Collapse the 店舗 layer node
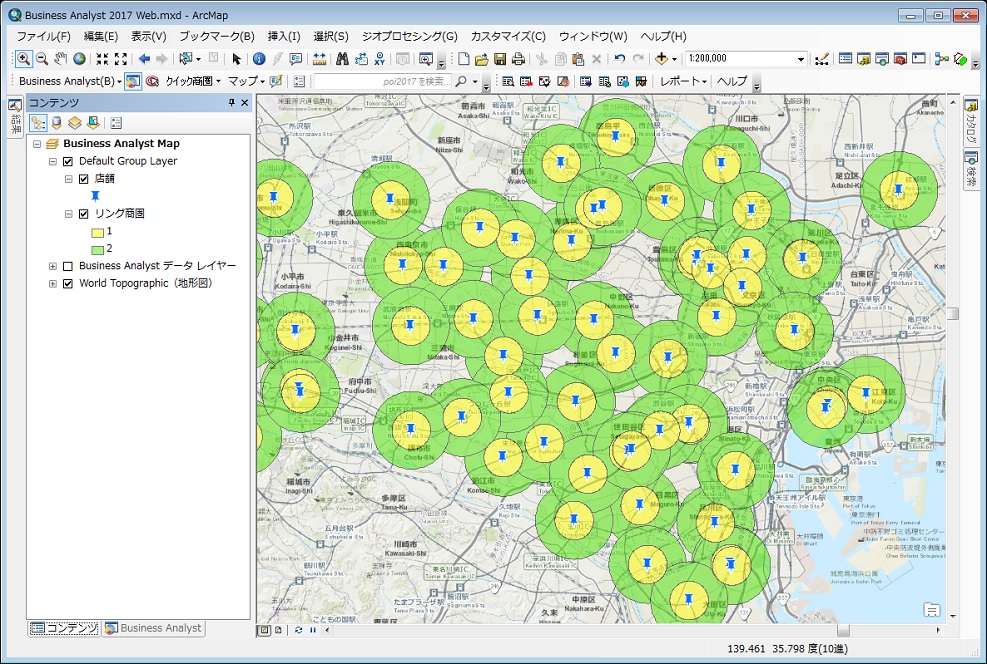Viewport: 987px width, 664px height. (69, 179)
